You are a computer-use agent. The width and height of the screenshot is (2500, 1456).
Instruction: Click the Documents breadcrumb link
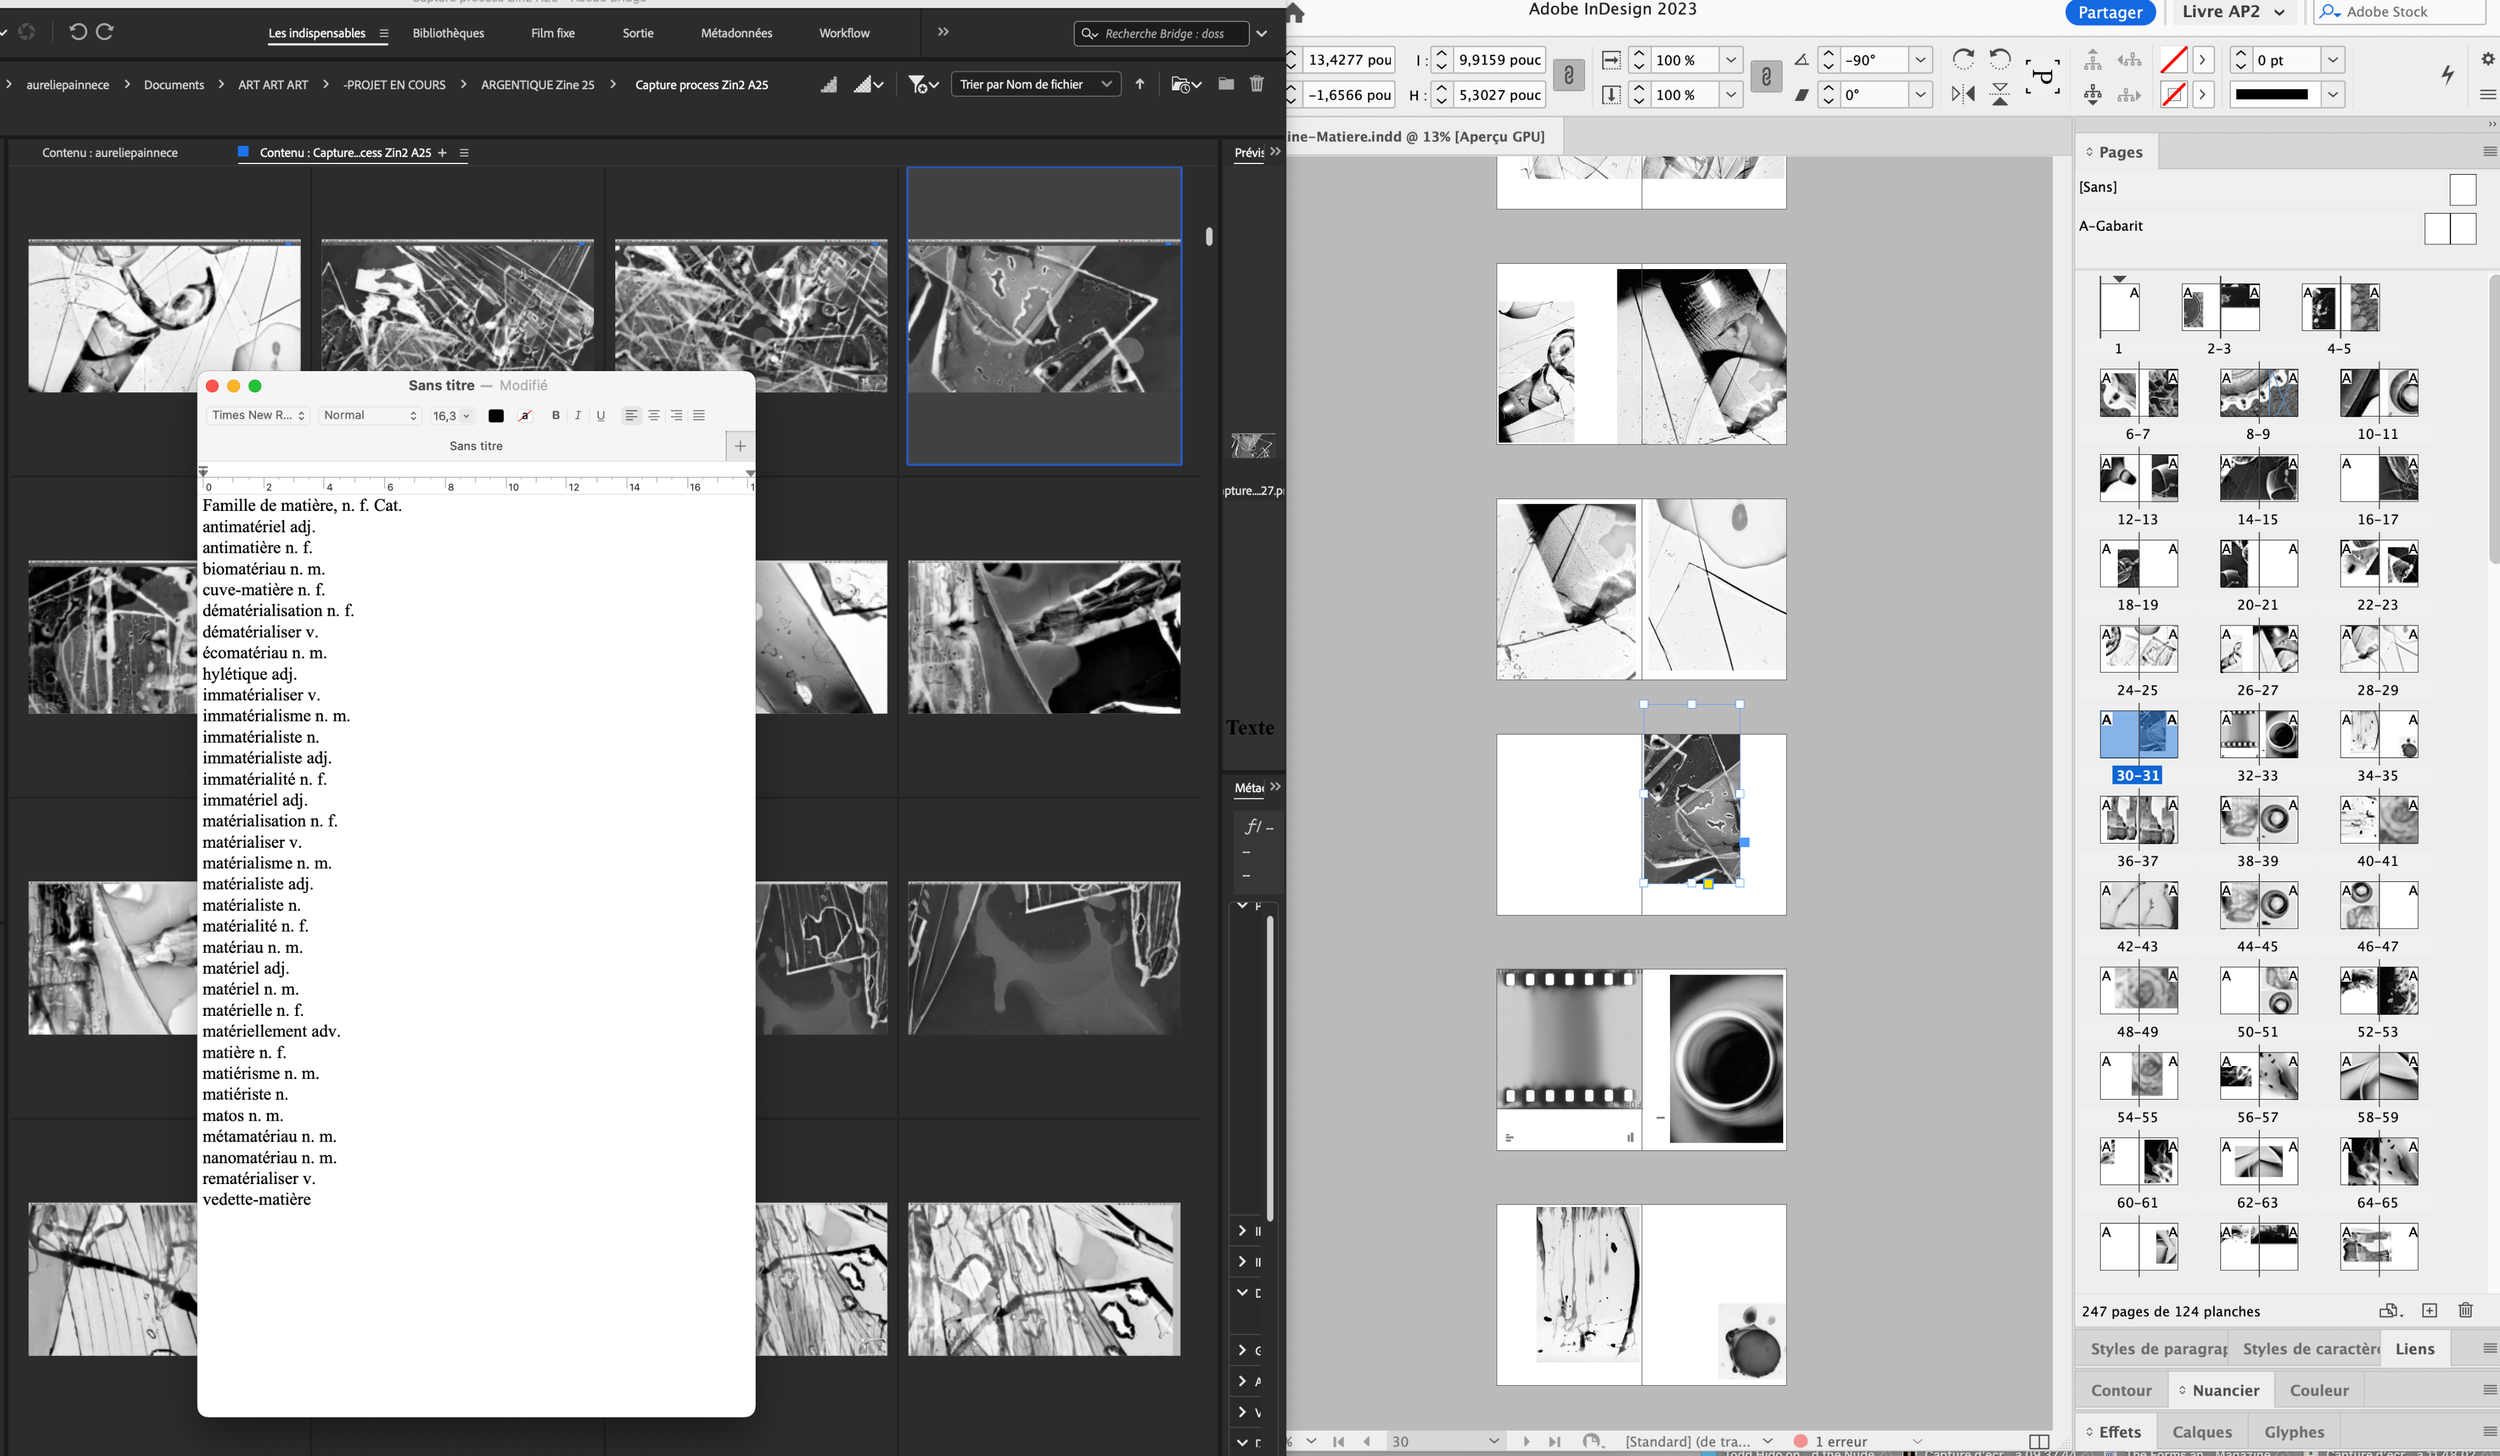click(x=173, y=85)
